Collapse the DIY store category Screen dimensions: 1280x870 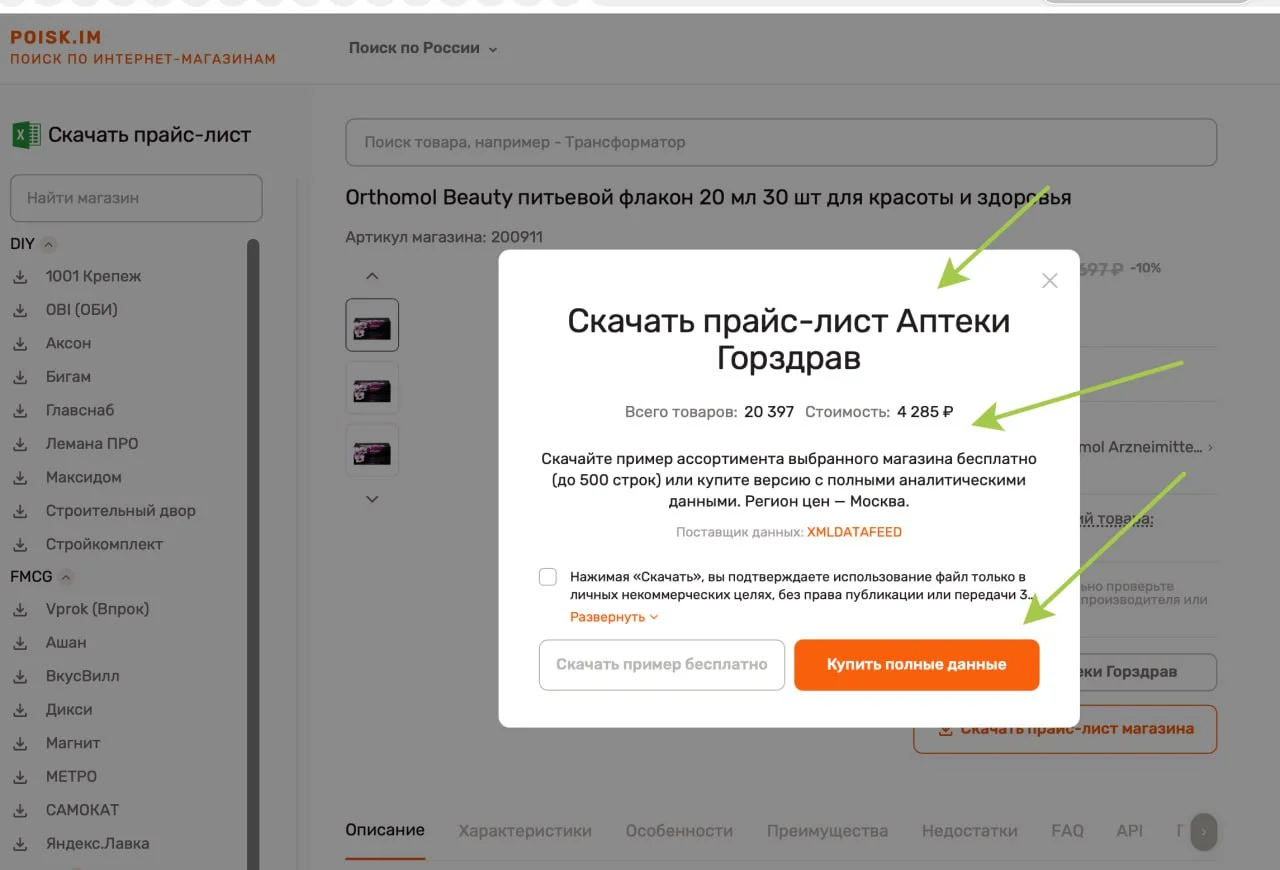(x=49, y=244)
